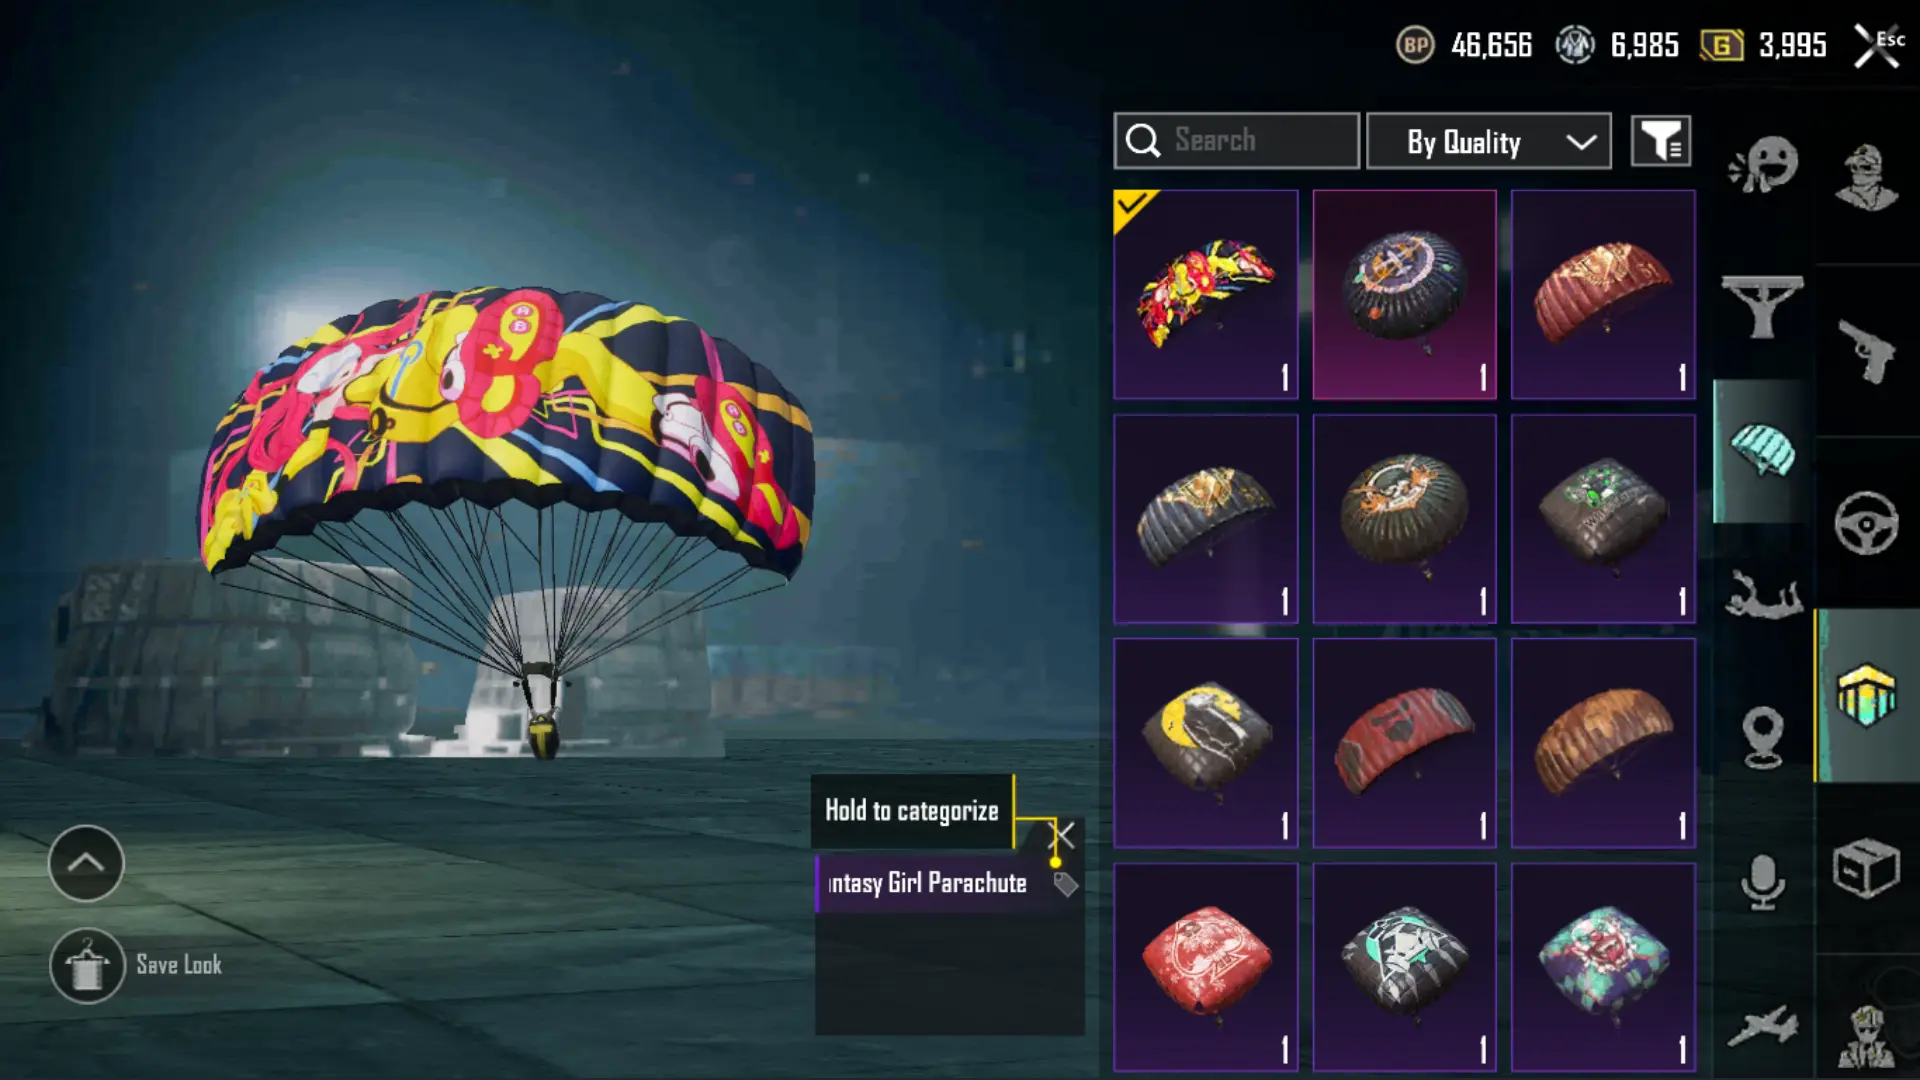Open the emote category icon
1920x1080 pixels.
(x=1763, y=165)
